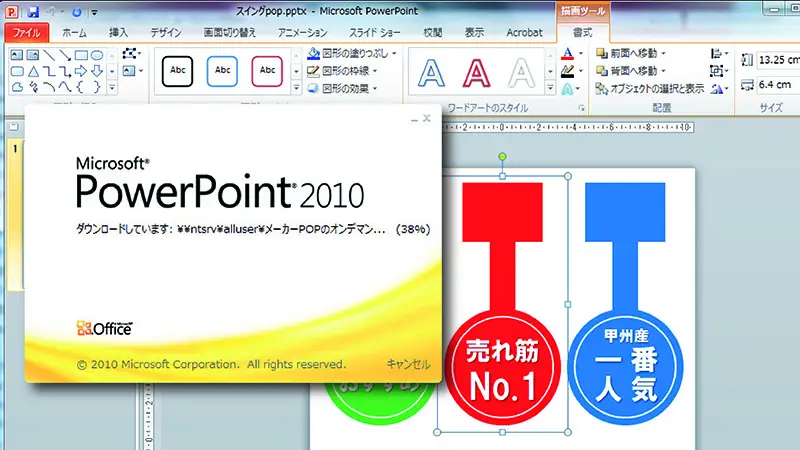Apply the blue outline Abc shape style
This screenshot has width=800, height=450.
[222, 71]
